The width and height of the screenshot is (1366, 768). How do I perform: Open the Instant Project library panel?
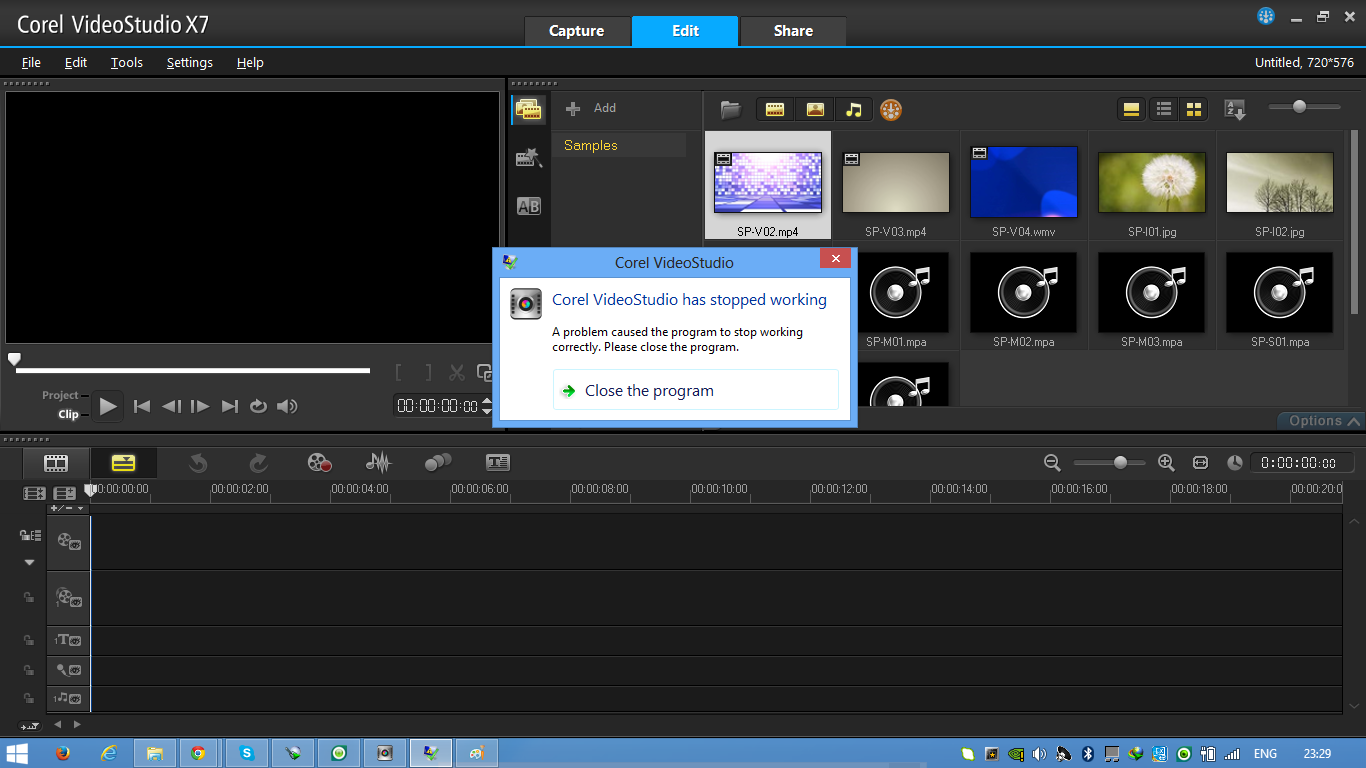click(x=528, y=158)
